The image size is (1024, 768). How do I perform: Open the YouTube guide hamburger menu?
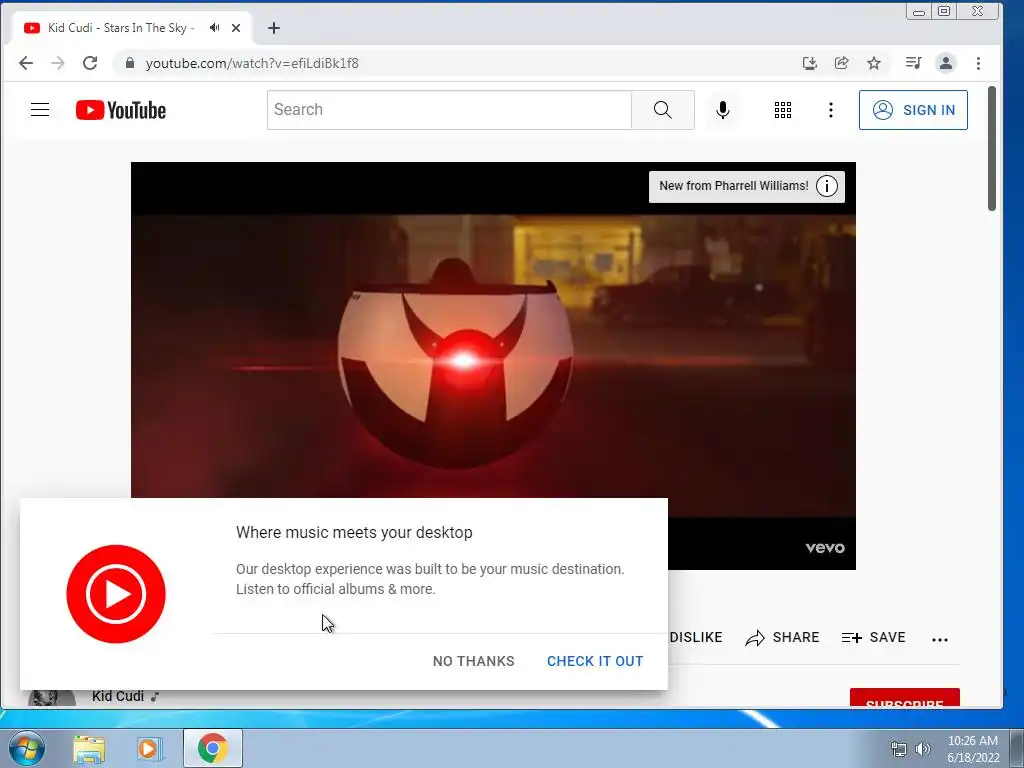tap(40, 110)
